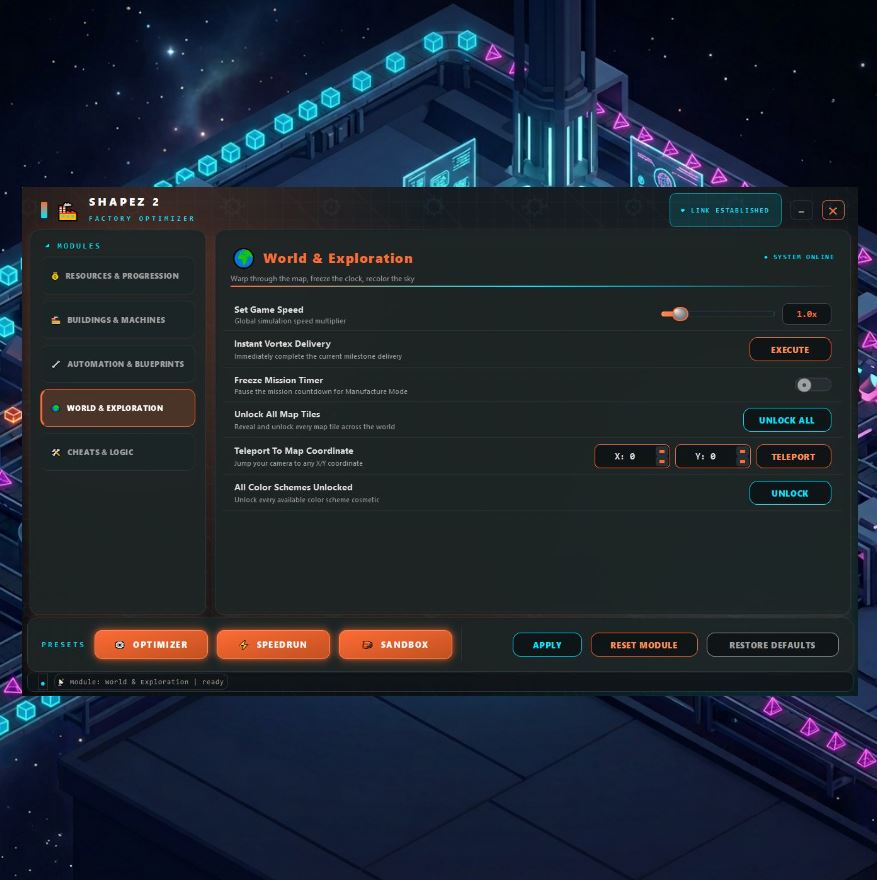Click the Teleport To Map Coordinate label
877x880 pixels.
tap(293, 451)
